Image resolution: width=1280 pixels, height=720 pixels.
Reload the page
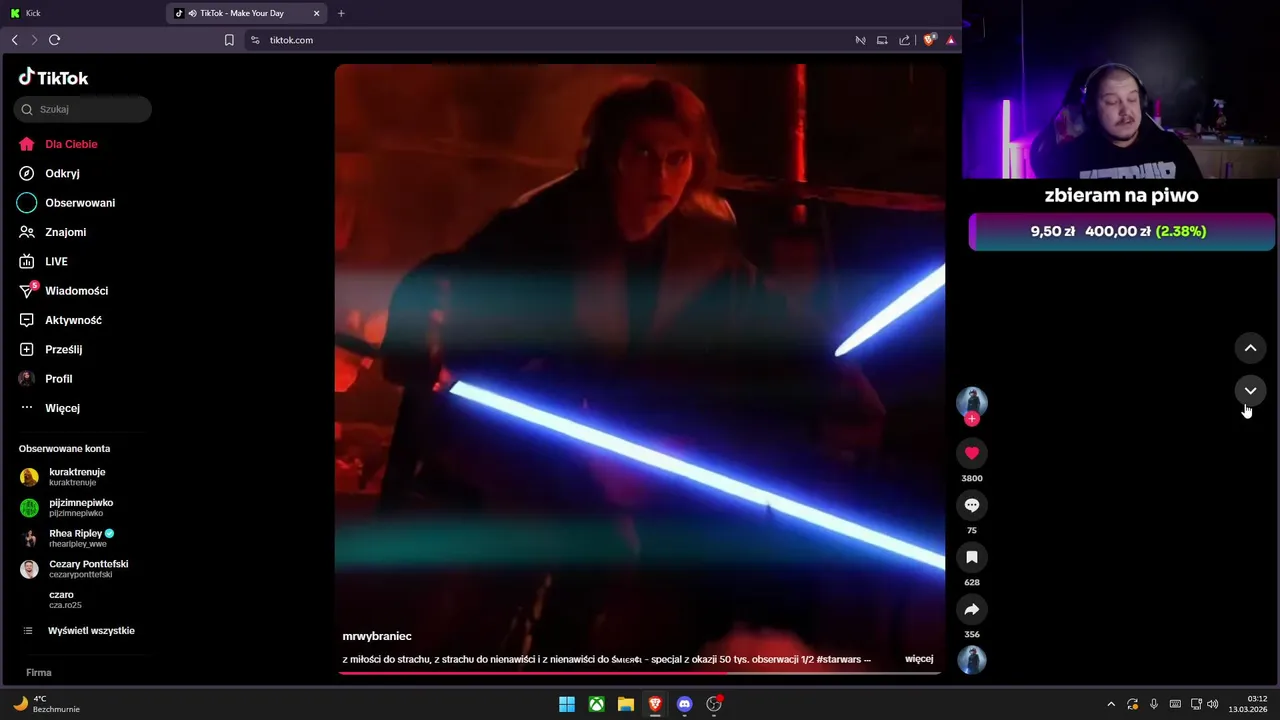(x=55, y=40)
